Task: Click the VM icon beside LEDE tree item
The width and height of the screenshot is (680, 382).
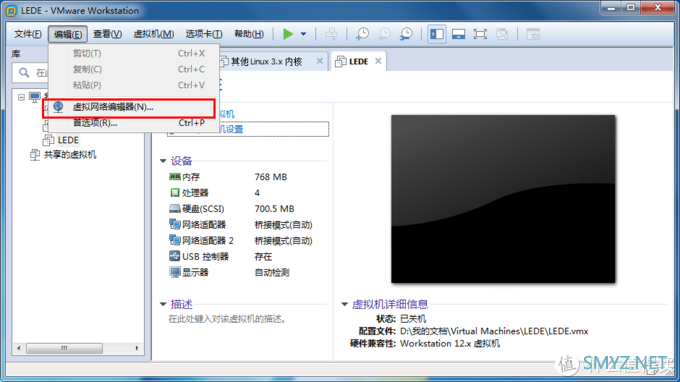Action: click(49, 140)
